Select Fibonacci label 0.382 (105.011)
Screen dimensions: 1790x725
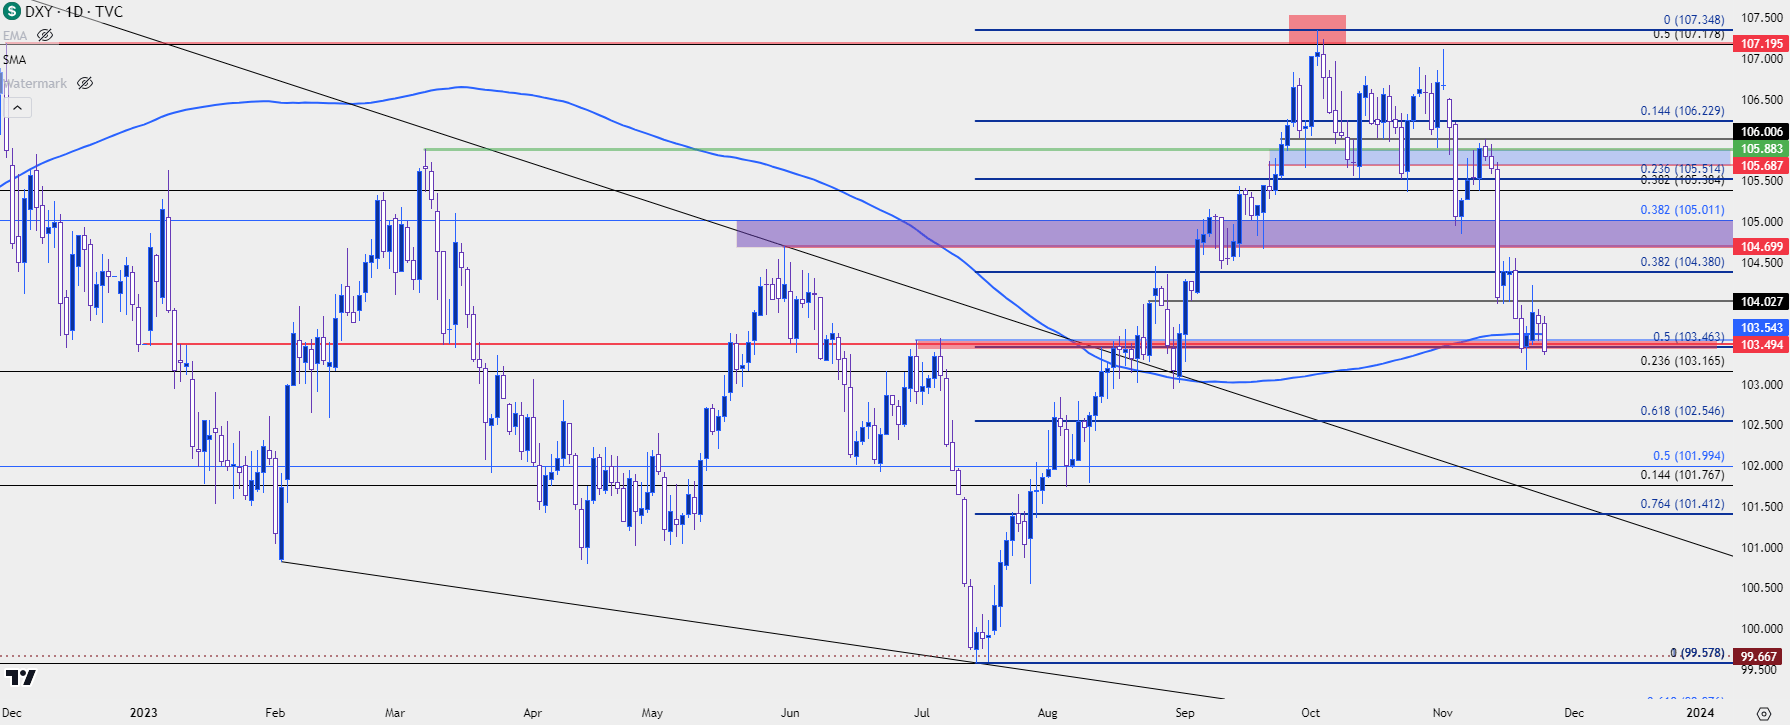point(1682,210)
